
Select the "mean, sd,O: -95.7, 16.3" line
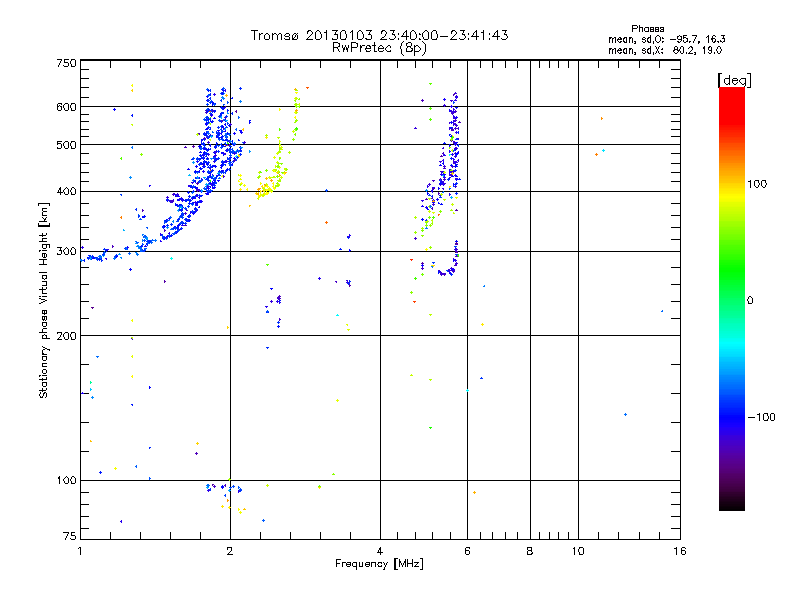tap(666, 39)
